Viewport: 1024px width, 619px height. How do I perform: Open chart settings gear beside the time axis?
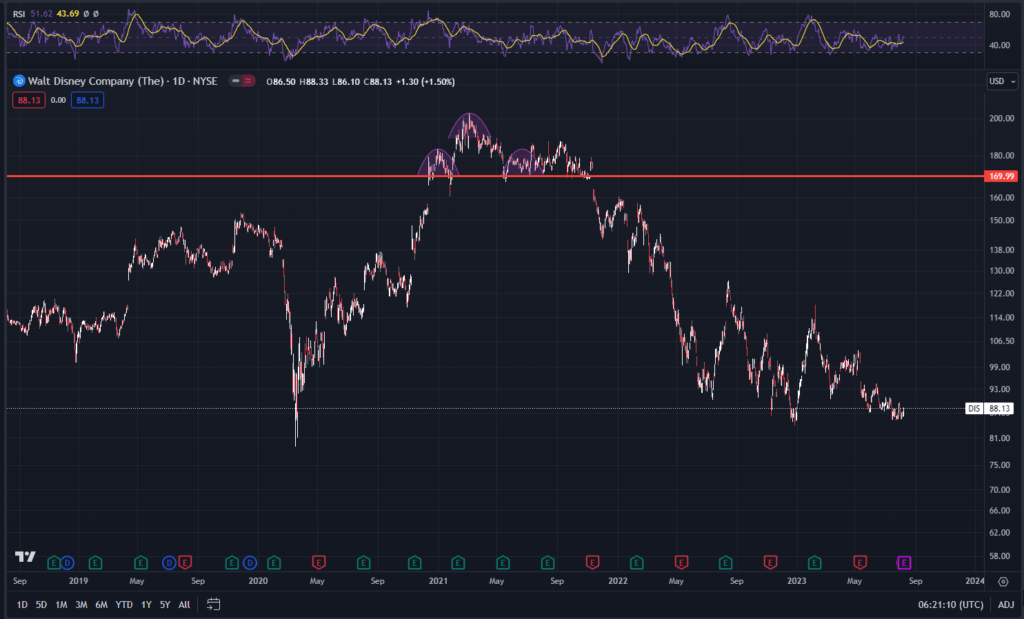(1003, 581)
